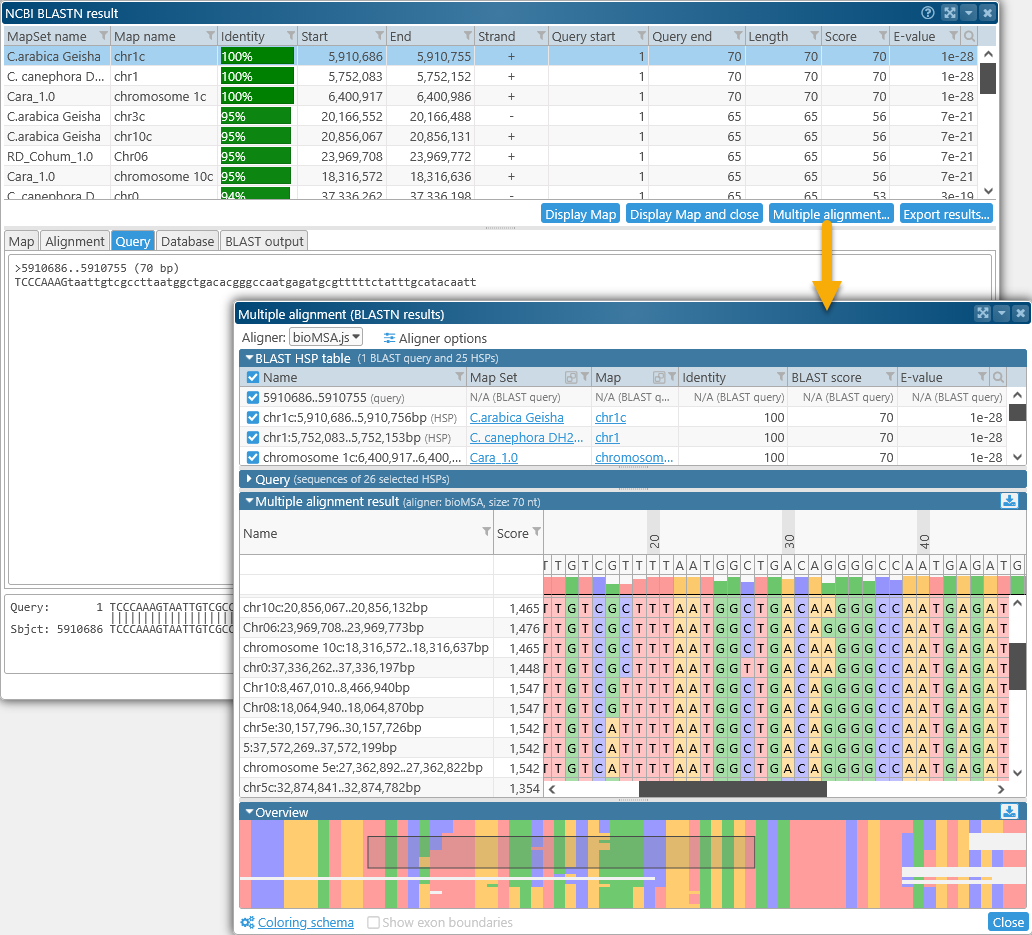1032x935 pixels.
Task: Toggle the select-all checkbox beside Name header
Action: (x=253, y=377)
